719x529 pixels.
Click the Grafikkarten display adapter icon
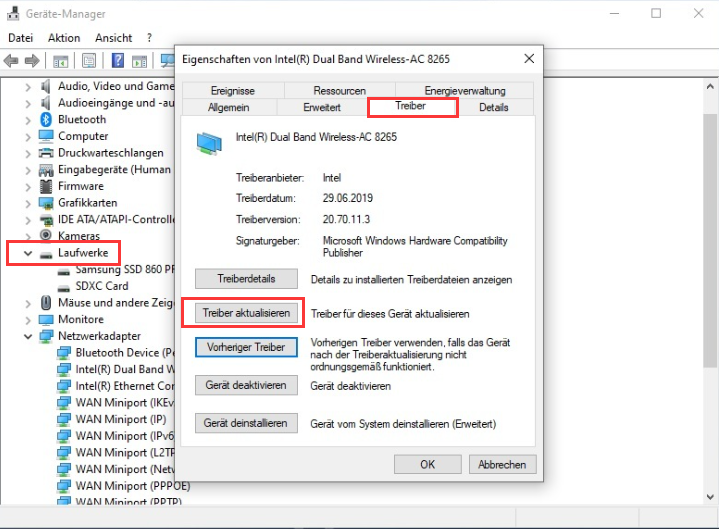[46, 203]
